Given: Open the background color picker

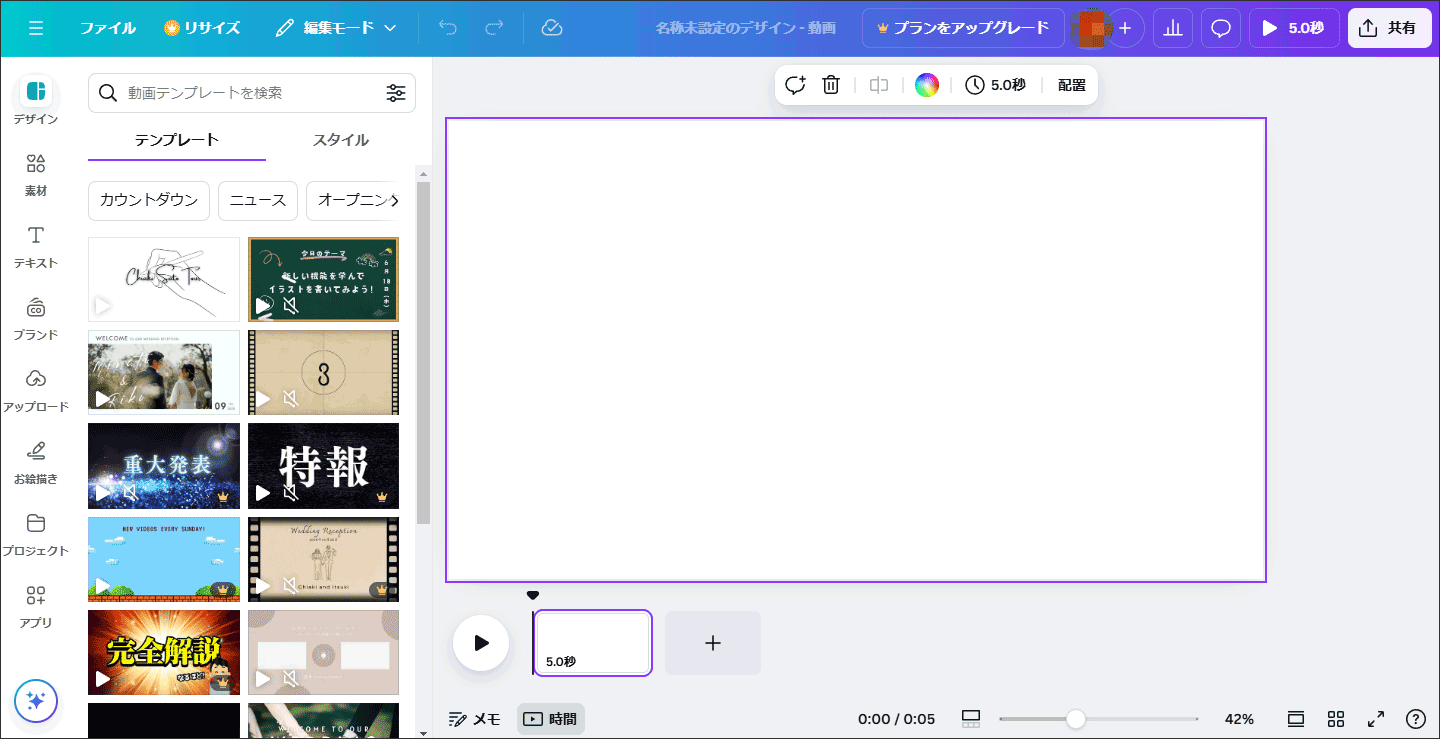Looking at the screenshot, I should pos(927,85).
